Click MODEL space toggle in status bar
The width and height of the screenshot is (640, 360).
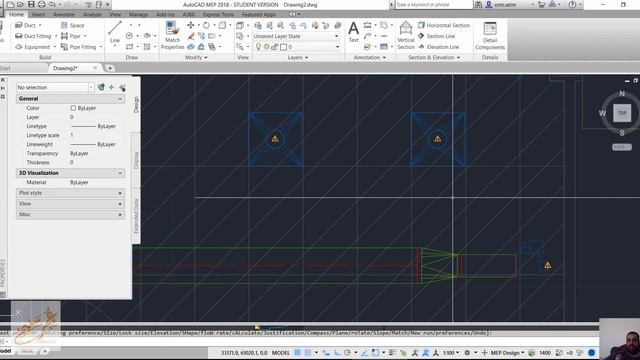281,353
